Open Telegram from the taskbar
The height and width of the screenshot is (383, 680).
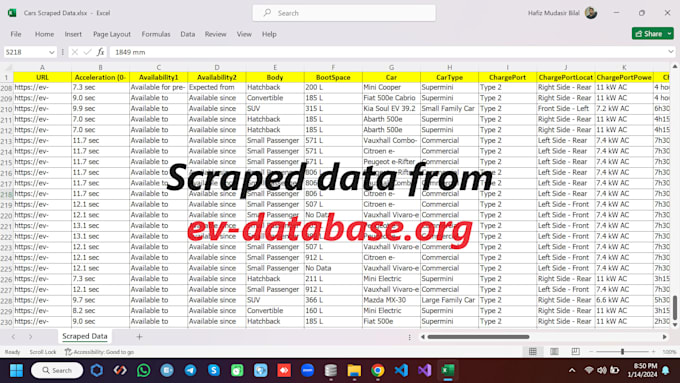[x=190, y=370]
